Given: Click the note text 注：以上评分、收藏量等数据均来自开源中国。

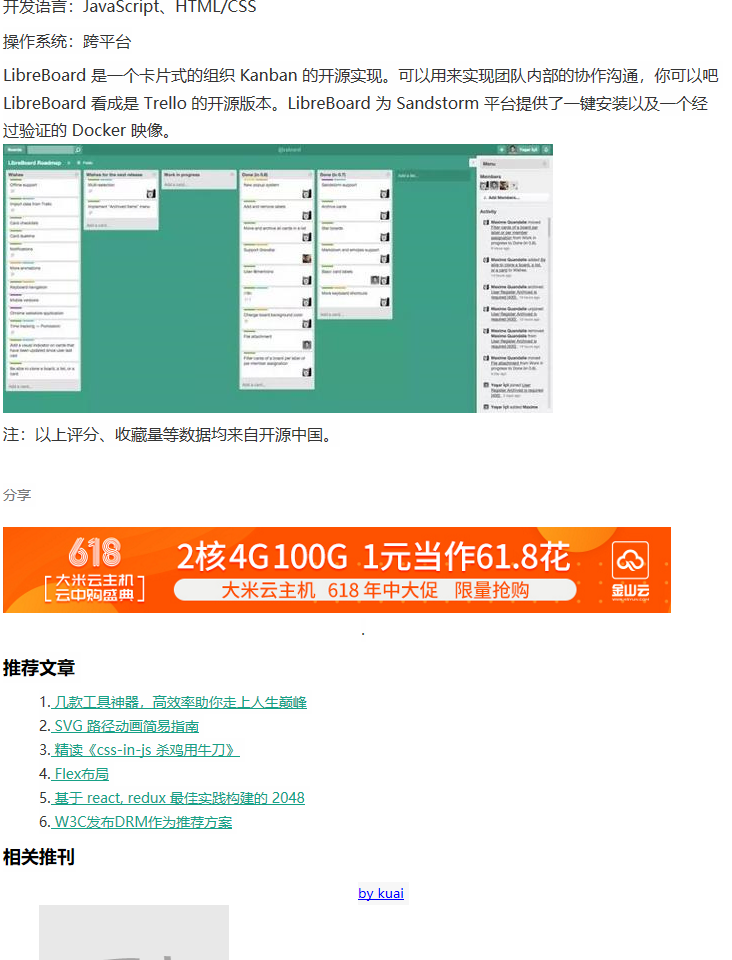Looking at the screenshot, I should (170, 435).
